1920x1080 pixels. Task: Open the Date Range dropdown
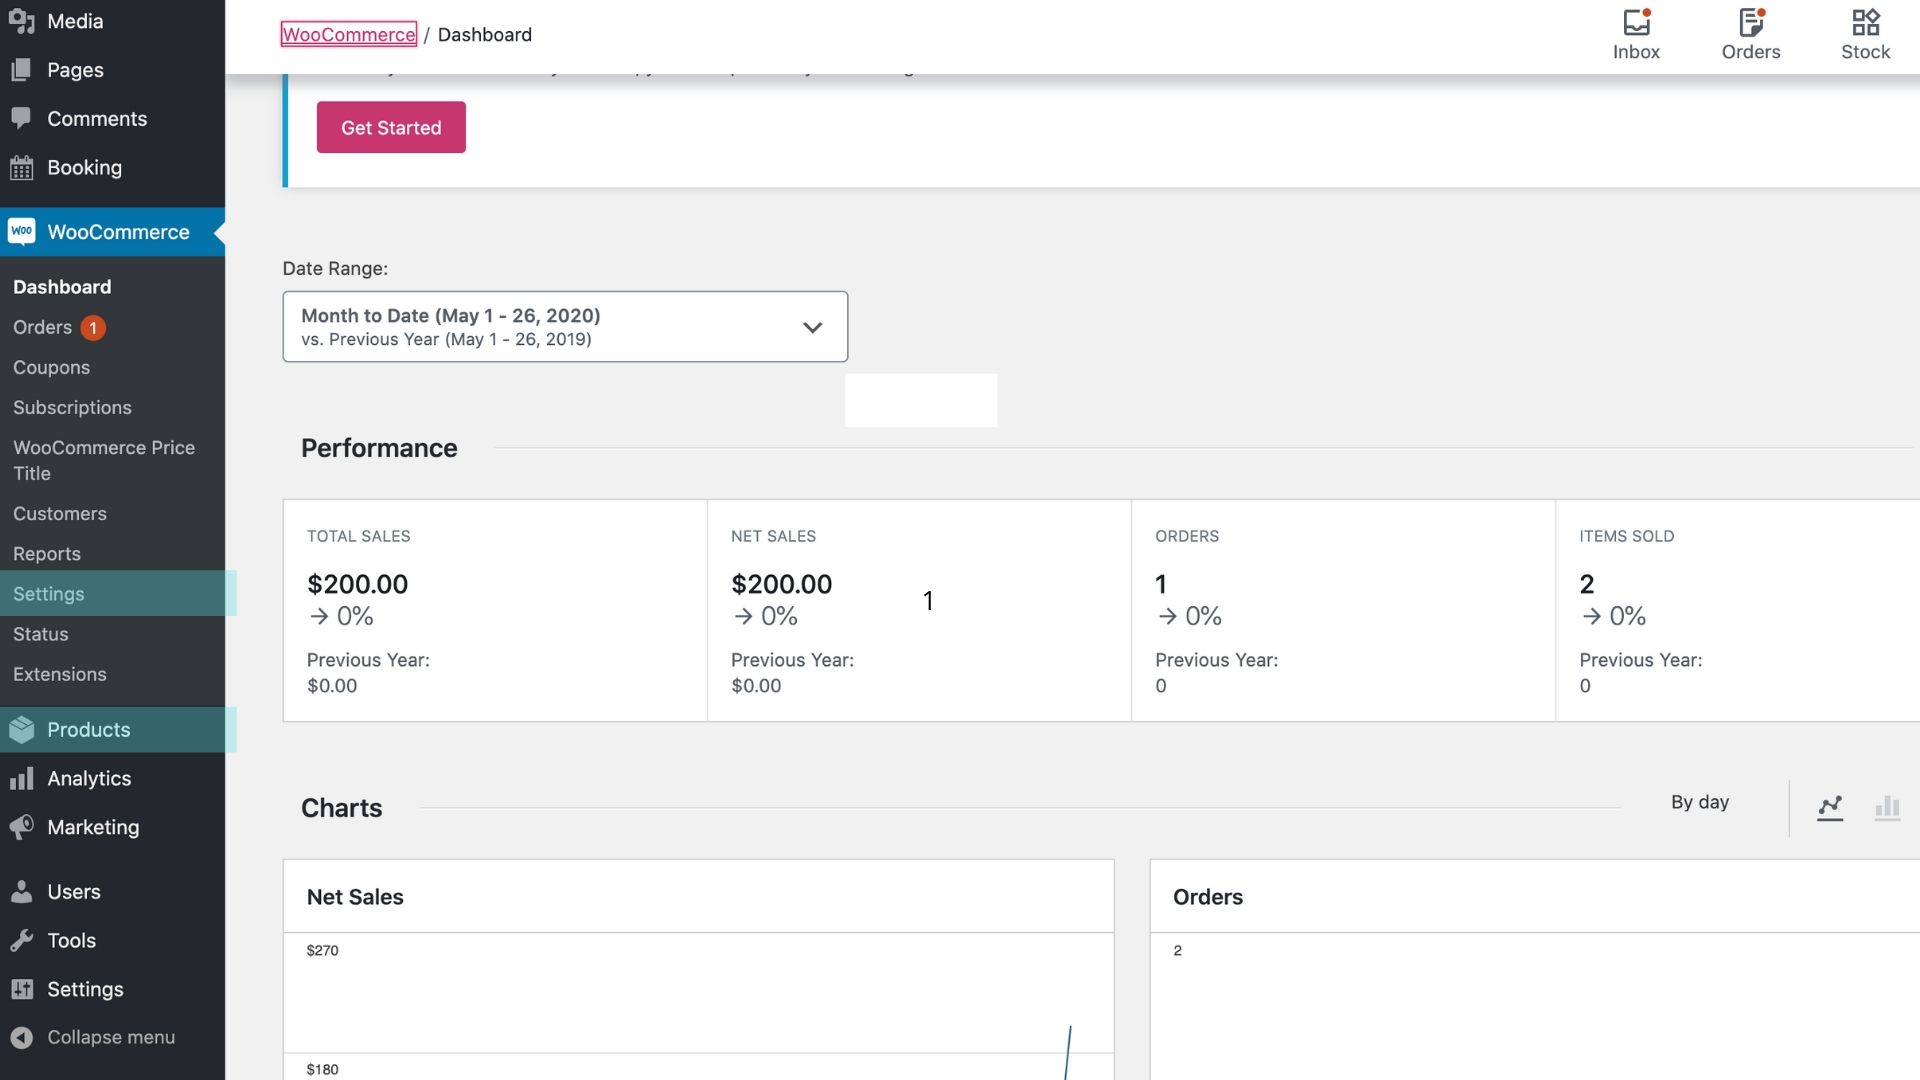click(565, 327)
